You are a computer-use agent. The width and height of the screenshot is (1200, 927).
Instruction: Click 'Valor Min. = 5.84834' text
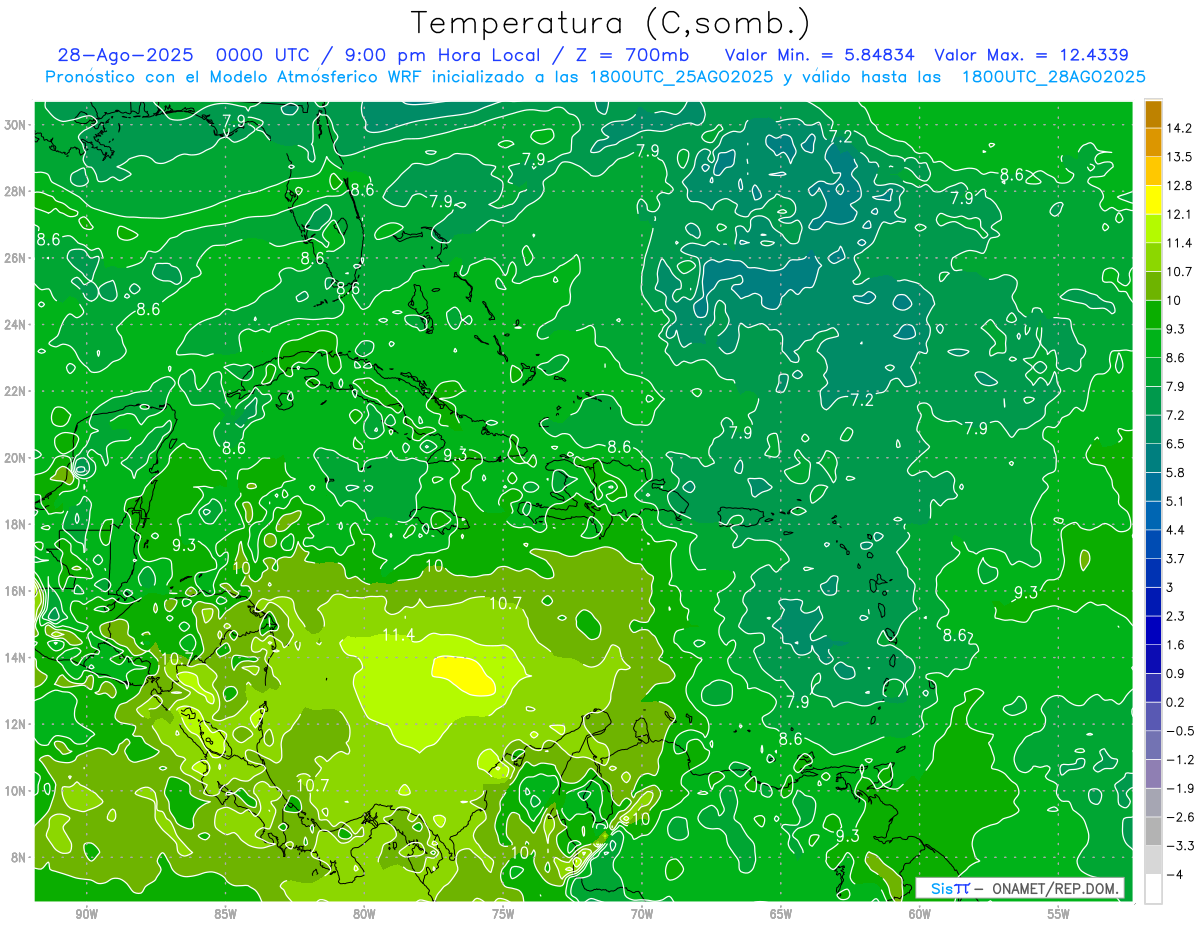820,56
